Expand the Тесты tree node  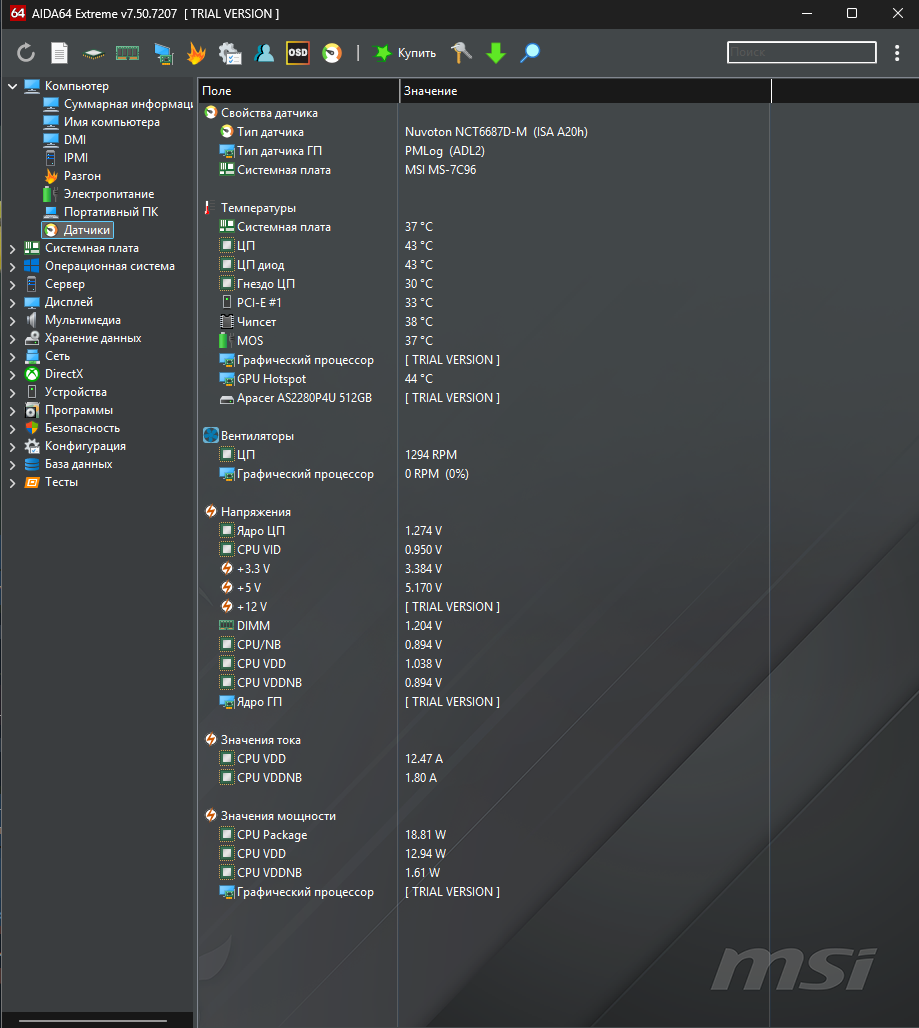[x=12, y=482]
